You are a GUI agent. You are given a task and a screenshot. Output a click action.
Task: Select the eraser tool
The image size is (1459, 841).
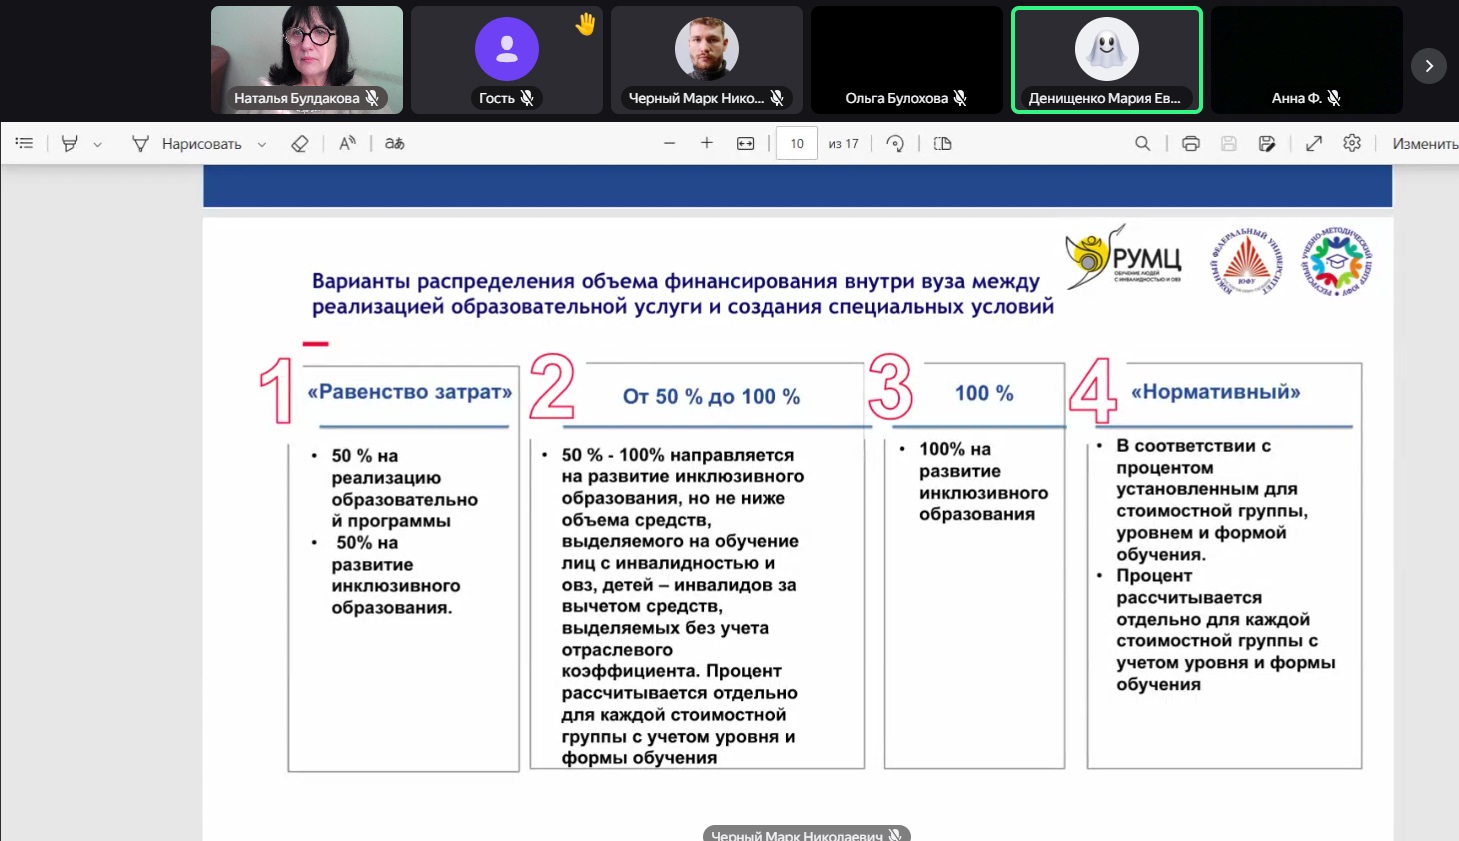299,144
